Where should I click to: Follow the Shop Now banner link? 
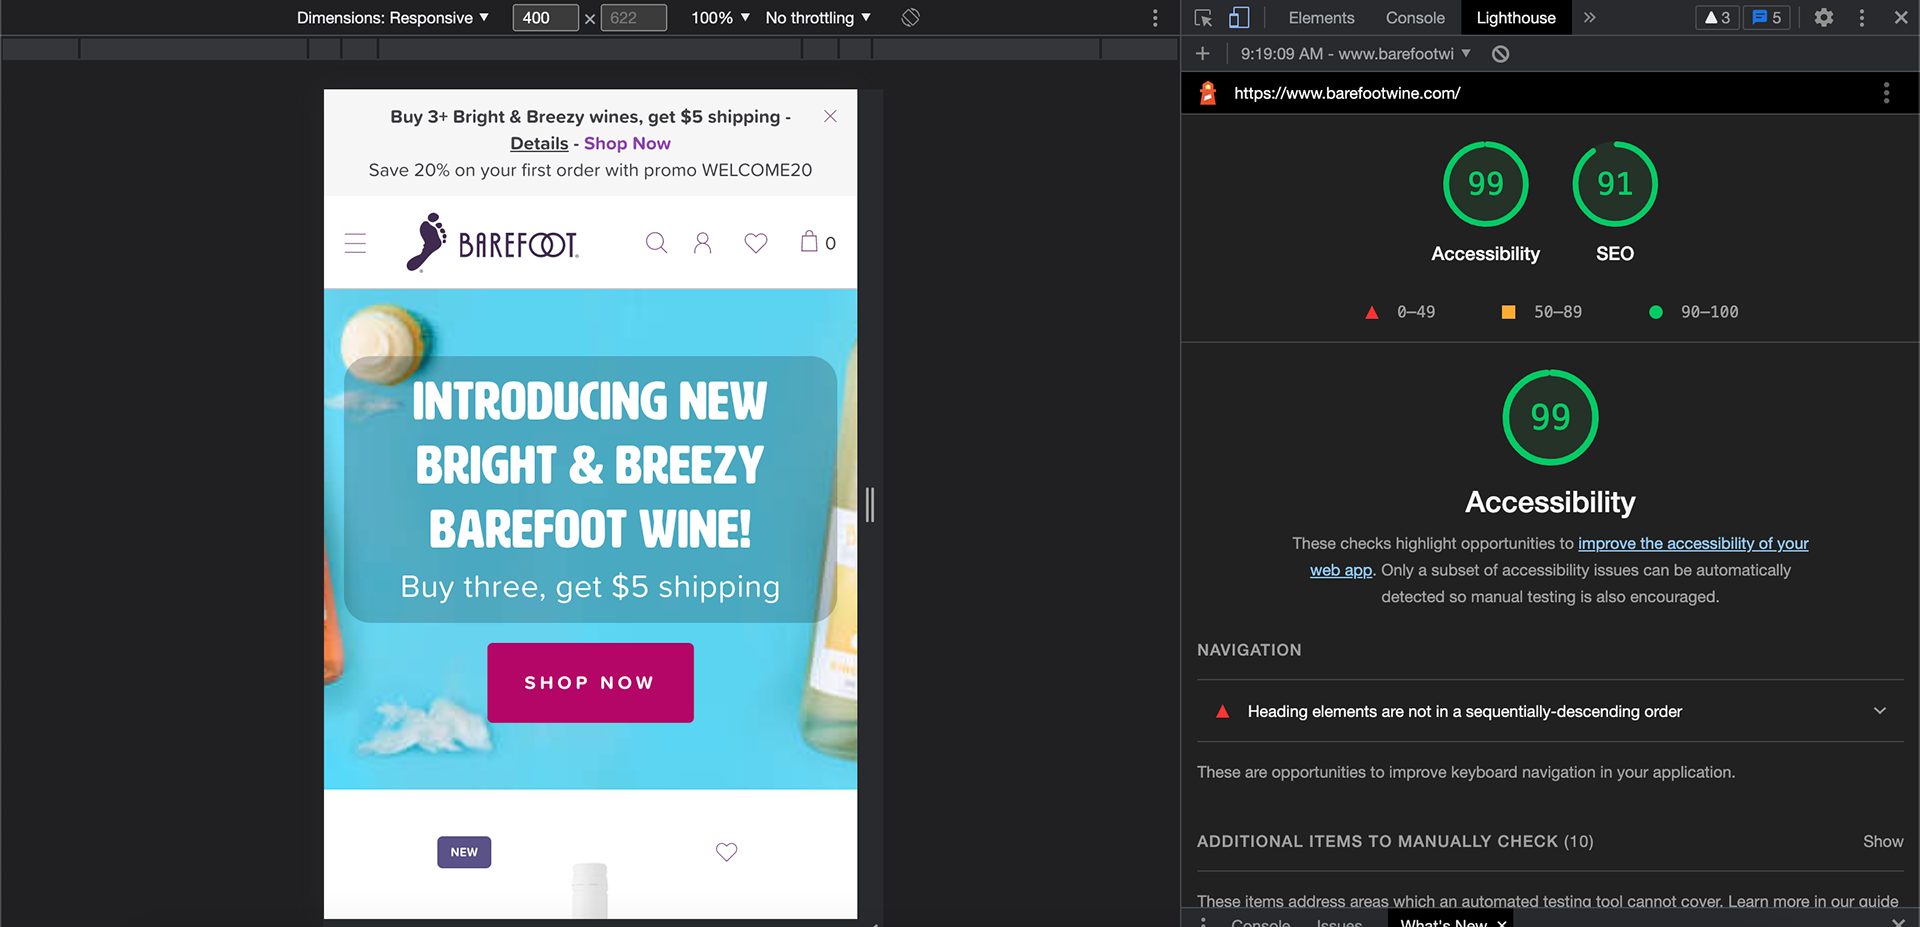pos(627,143)
